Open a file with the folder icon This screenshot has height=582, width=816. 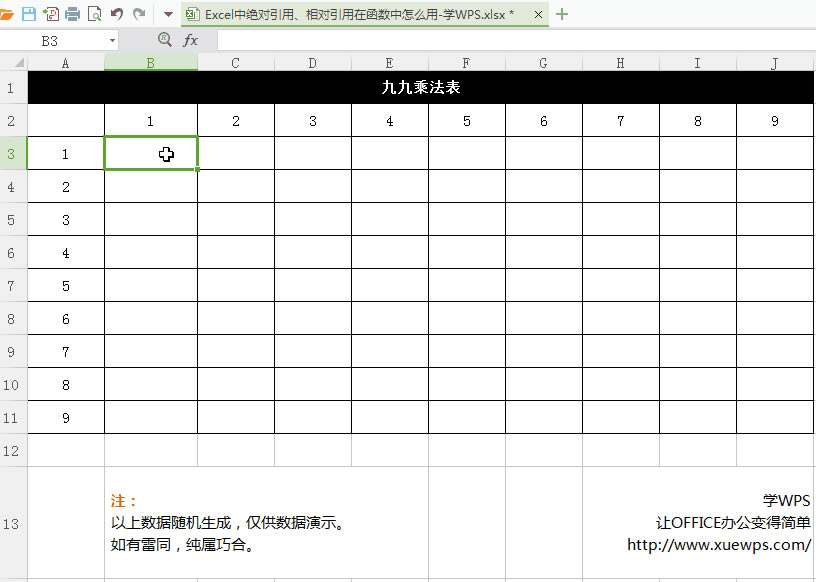(8, 14)
